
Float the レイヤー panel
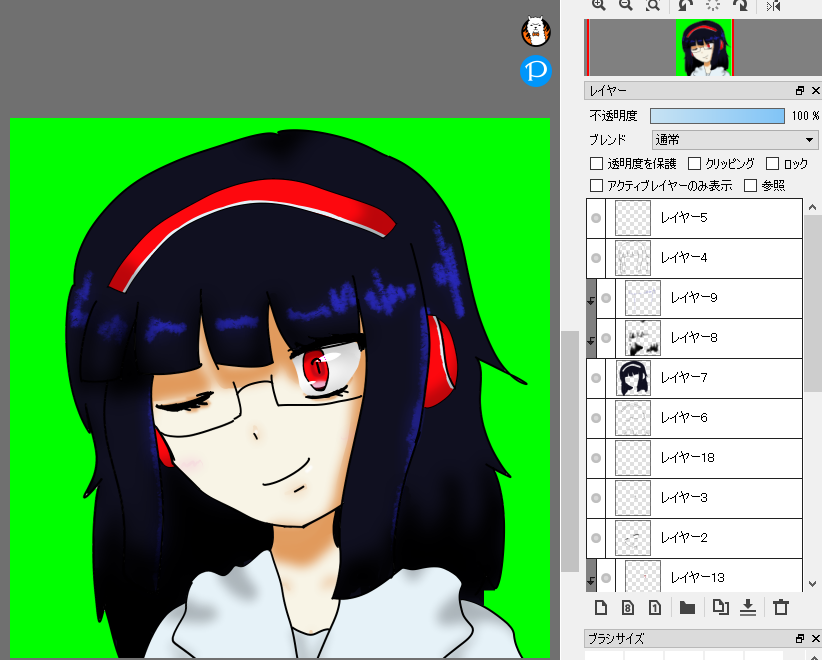[x=800, y=91]
